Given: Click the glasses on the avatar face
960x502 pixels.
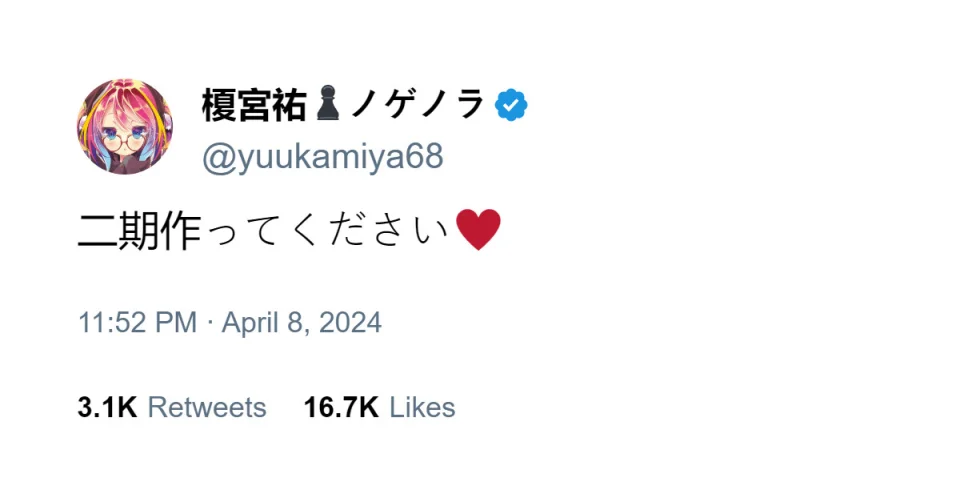Looking at the screenshot, I should [x=124, y=139].
